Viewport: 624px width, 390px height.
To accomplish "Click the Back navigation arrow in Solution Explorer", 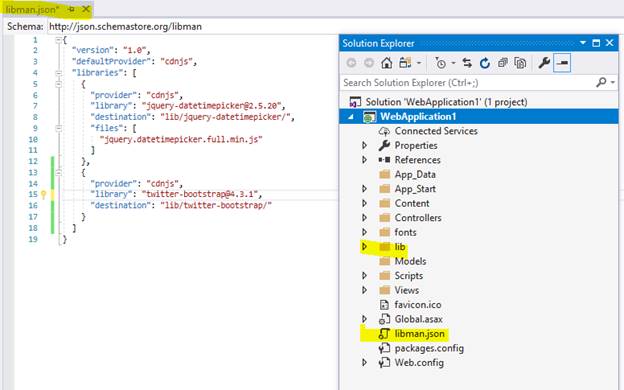I will [x=351, y=63].
